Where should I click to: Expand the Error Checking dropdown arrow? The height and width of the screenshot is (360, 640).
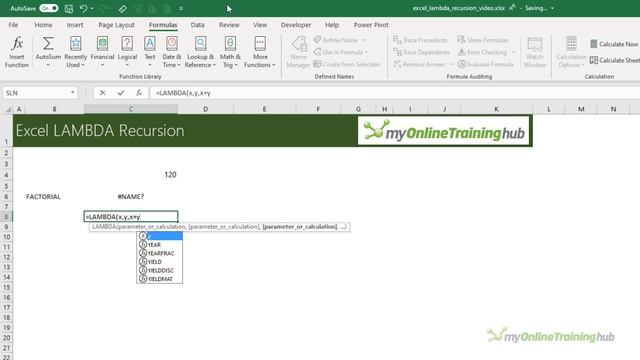[513, 52]
